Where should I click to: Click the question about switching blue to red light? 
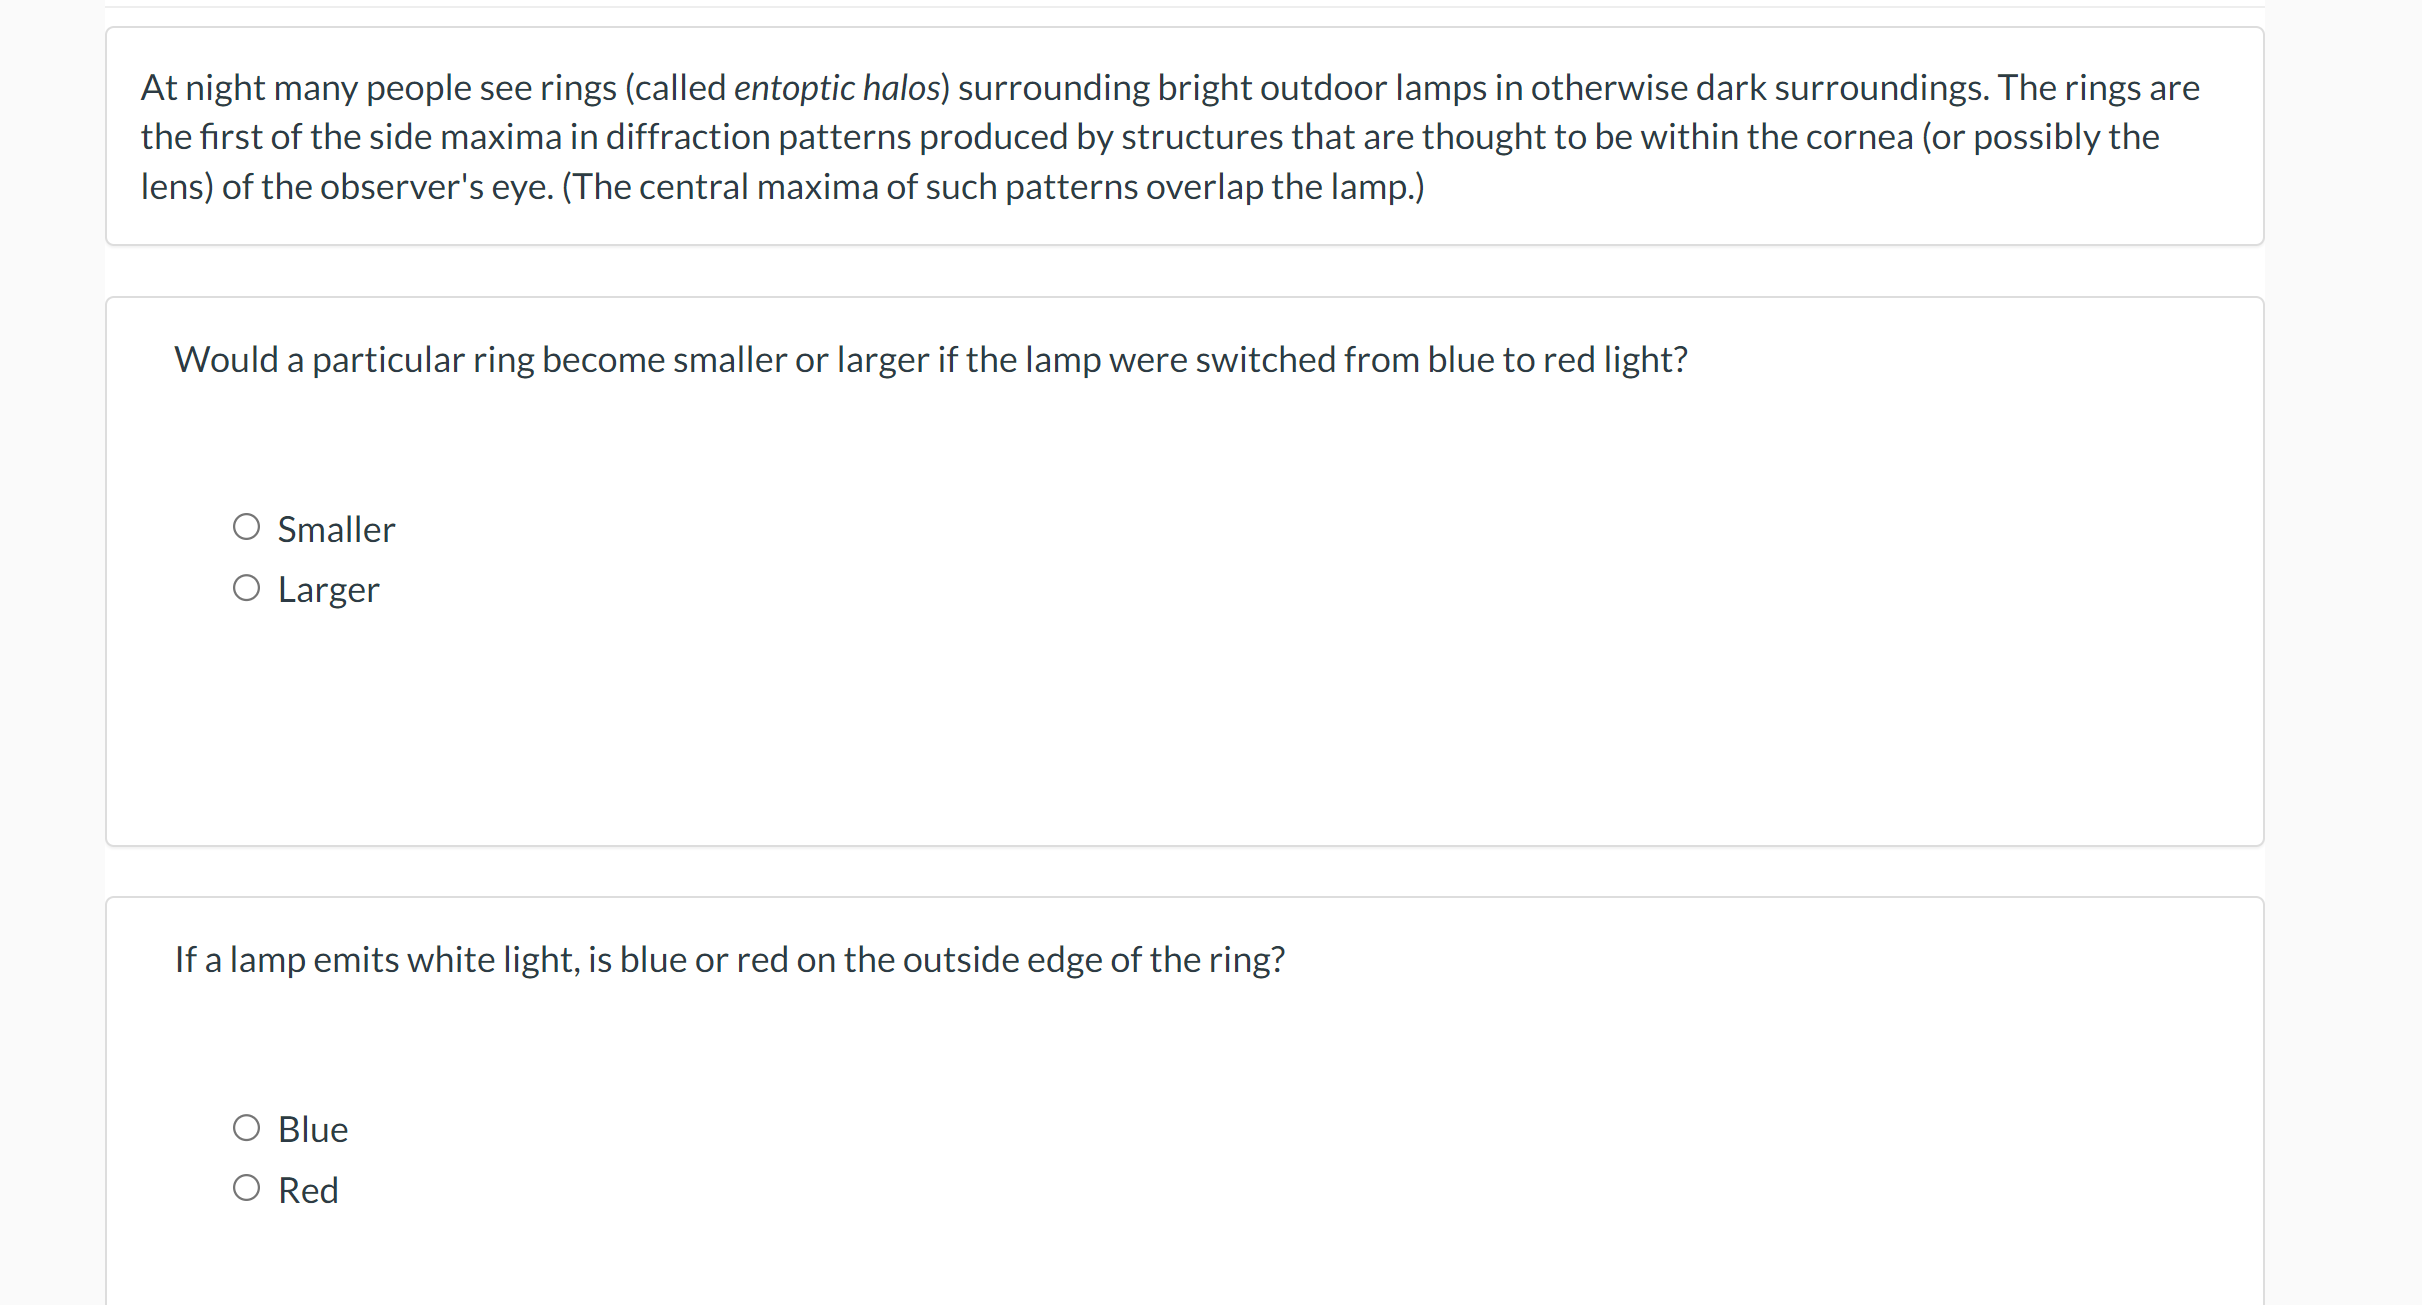pos(930,360)
